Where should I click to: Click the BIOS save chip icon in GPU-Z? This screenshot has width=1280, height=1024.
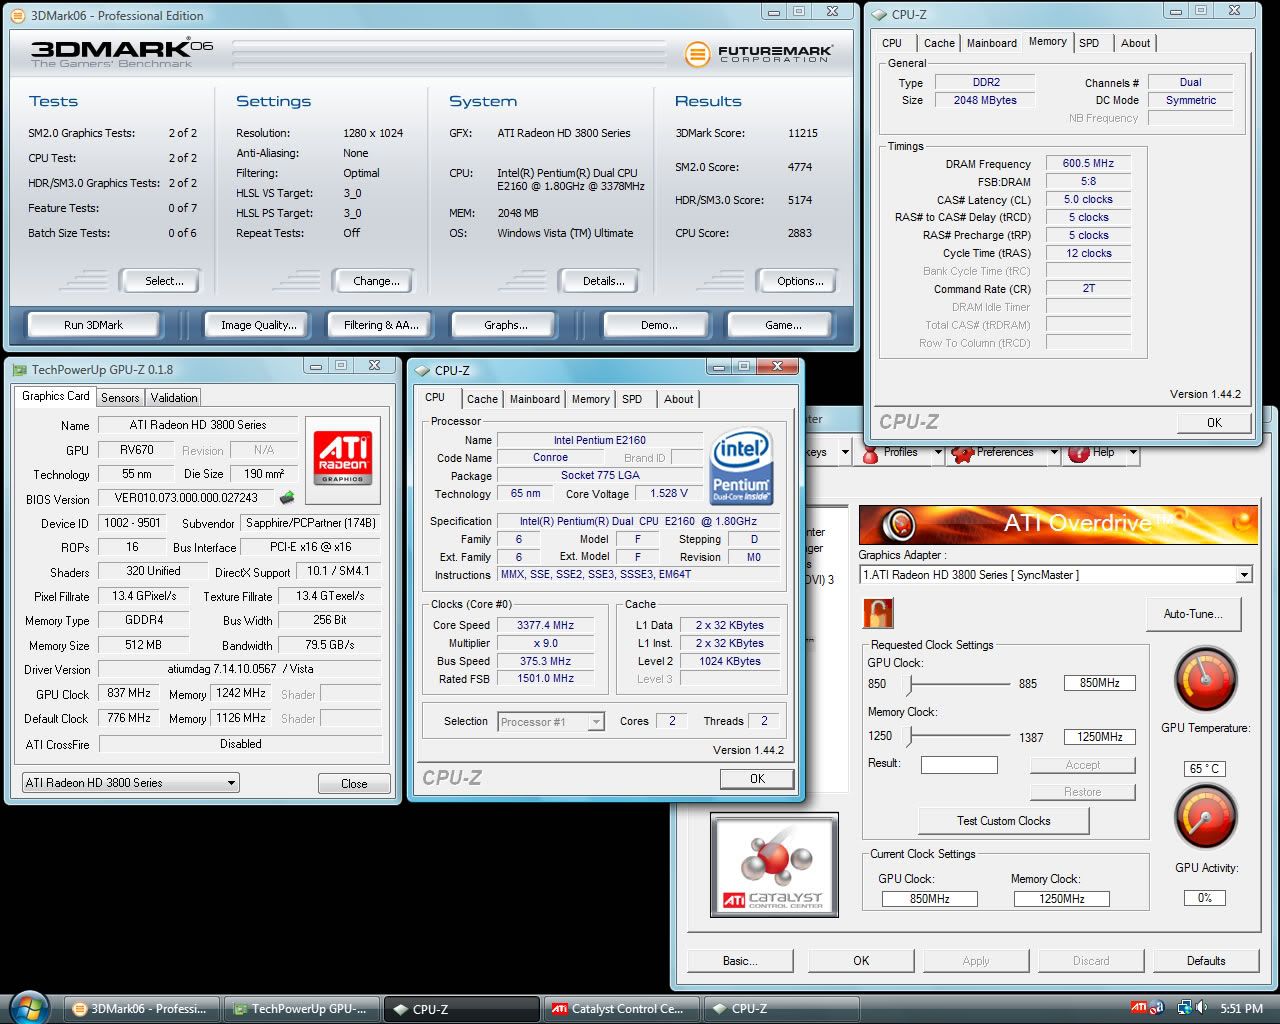[x=287, y=498]
